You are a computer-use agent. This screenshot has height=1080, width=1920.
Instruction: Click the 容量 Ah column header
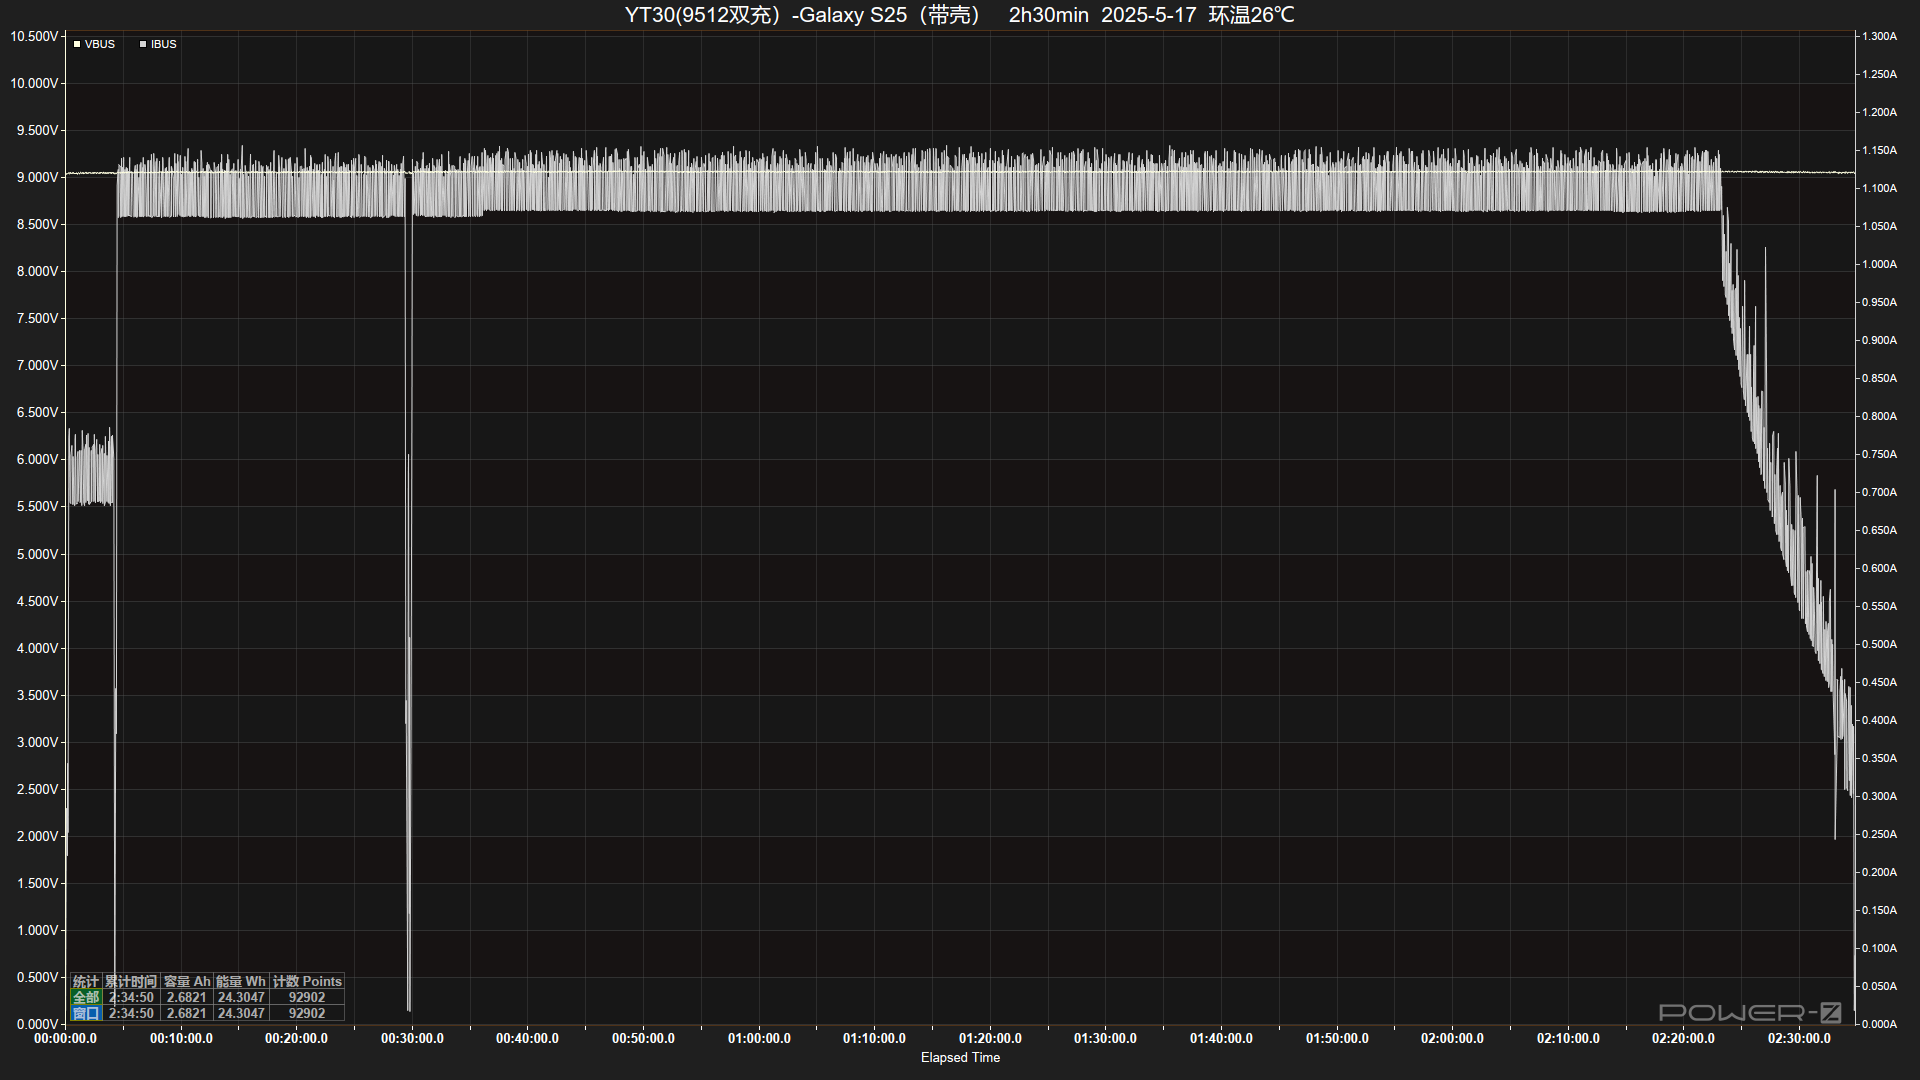pyautogui.click(x=187, y=981)
